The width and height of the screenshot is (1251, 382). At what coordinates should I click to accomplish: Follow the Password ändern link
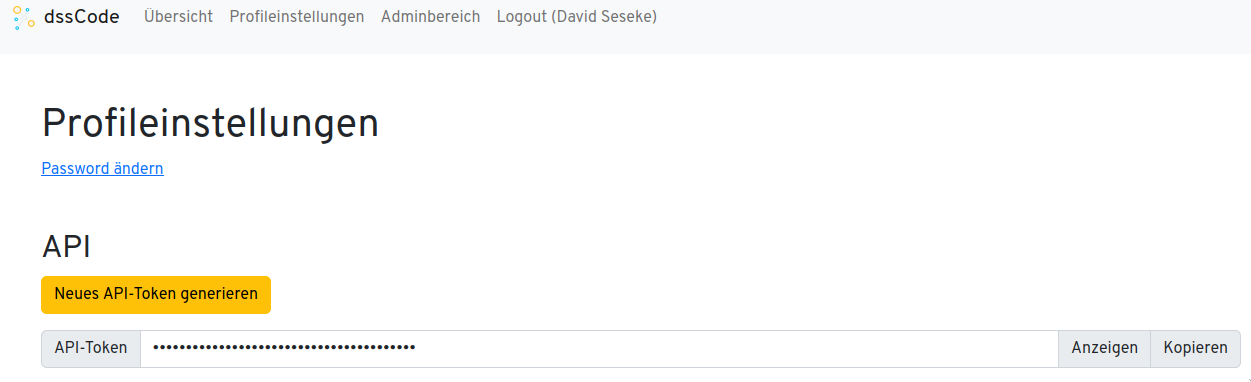pyautogui.click(x=102, y=168)
